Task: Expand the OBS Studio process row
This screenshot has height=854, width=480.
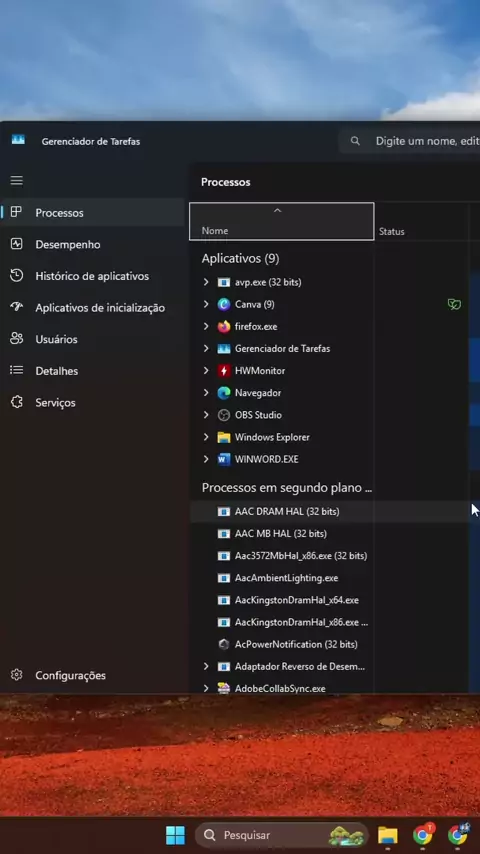Action: (206, 415)
